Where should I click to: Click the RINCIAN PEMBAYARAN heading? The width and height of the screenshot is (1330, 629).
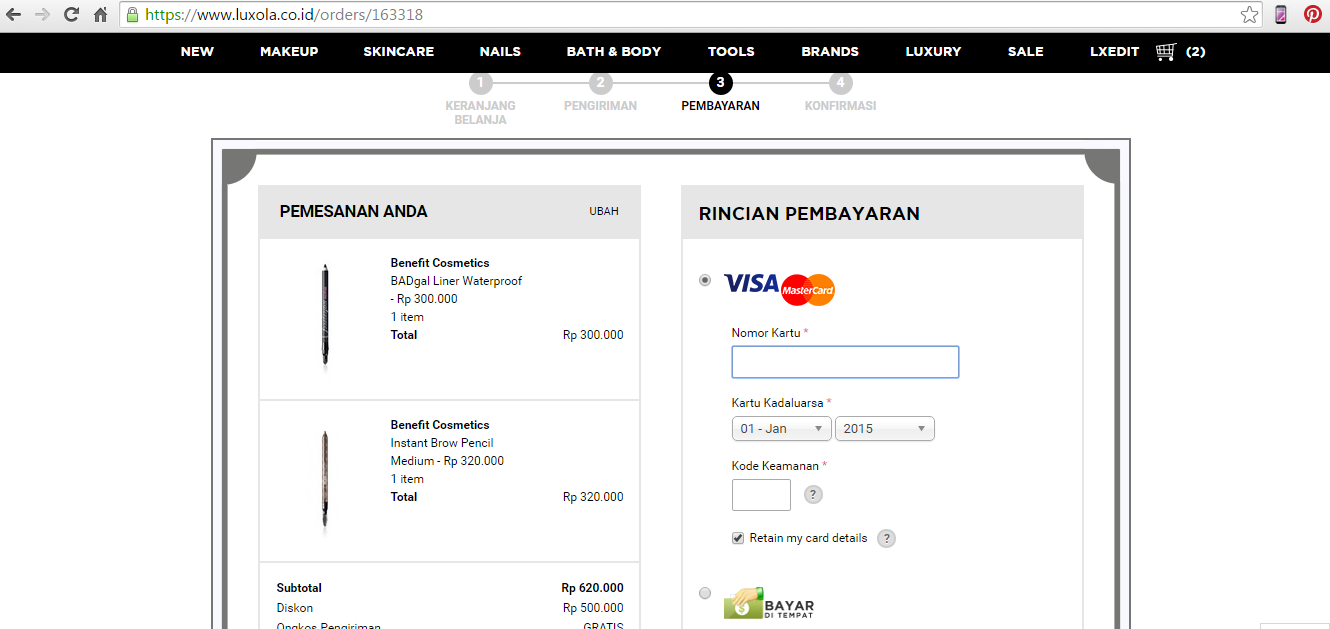pos(809,213)
